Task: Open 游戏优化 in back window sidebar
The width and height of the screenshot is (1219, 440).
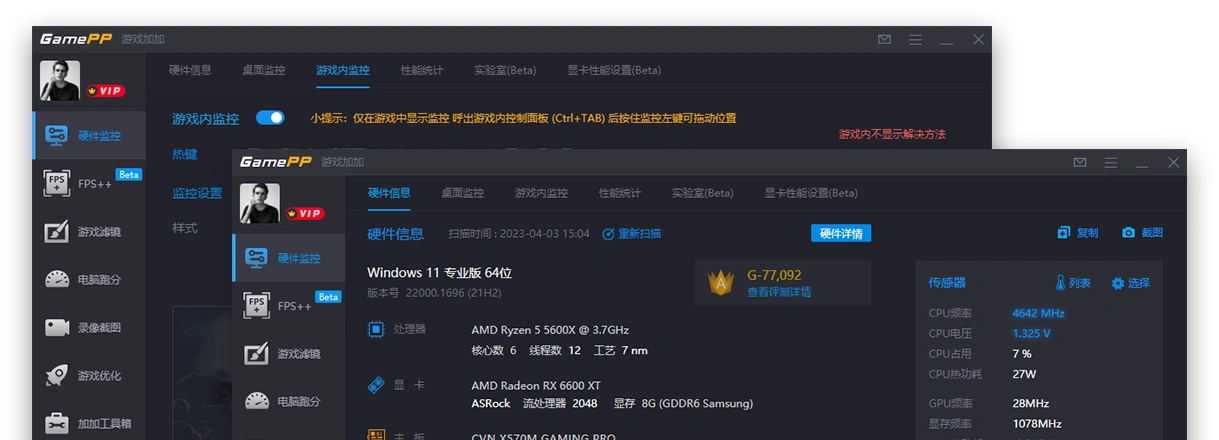Action: (89, 376)
